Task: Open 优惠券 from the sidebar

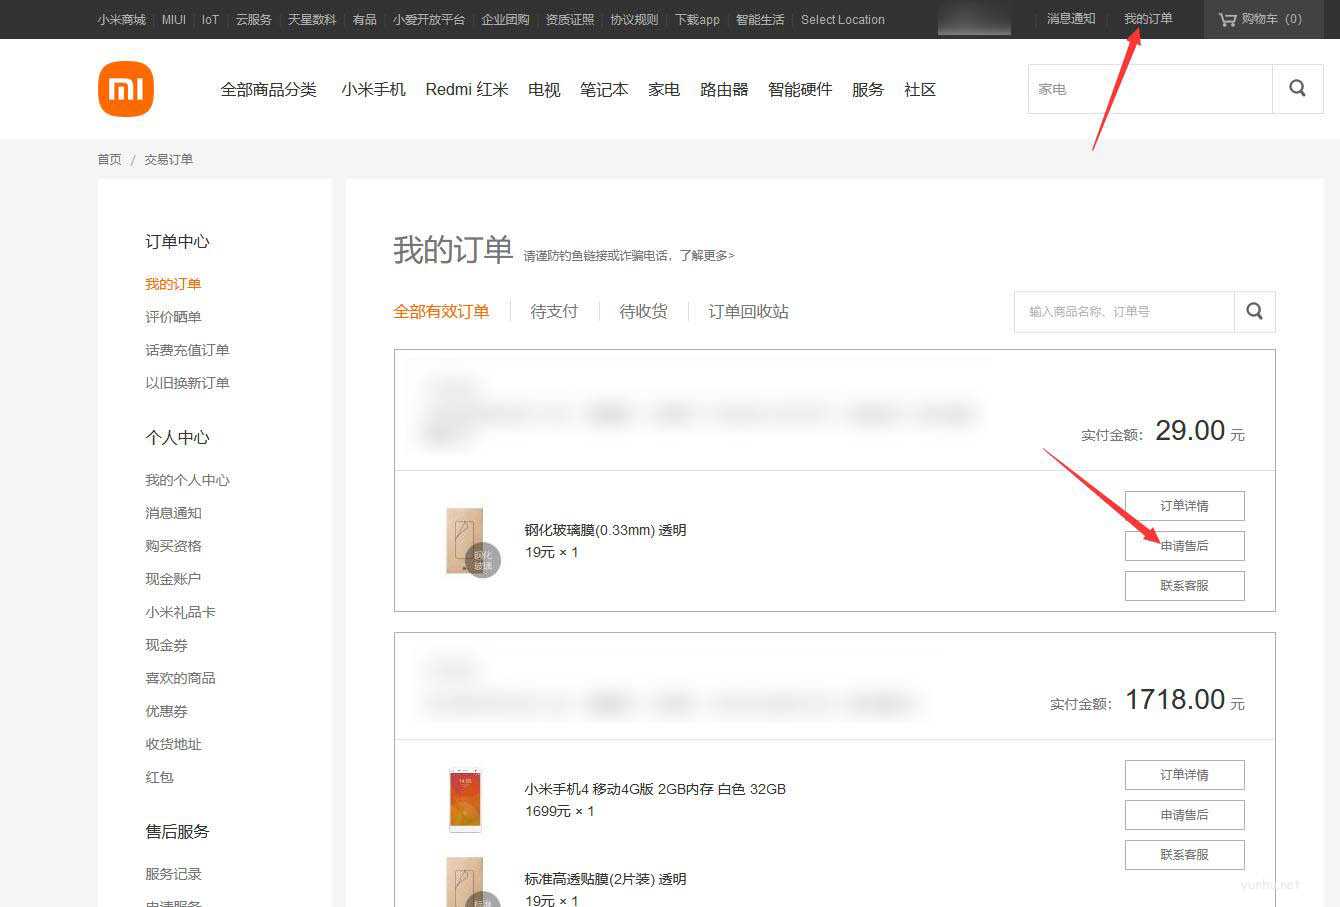Action: pos(166,711)
